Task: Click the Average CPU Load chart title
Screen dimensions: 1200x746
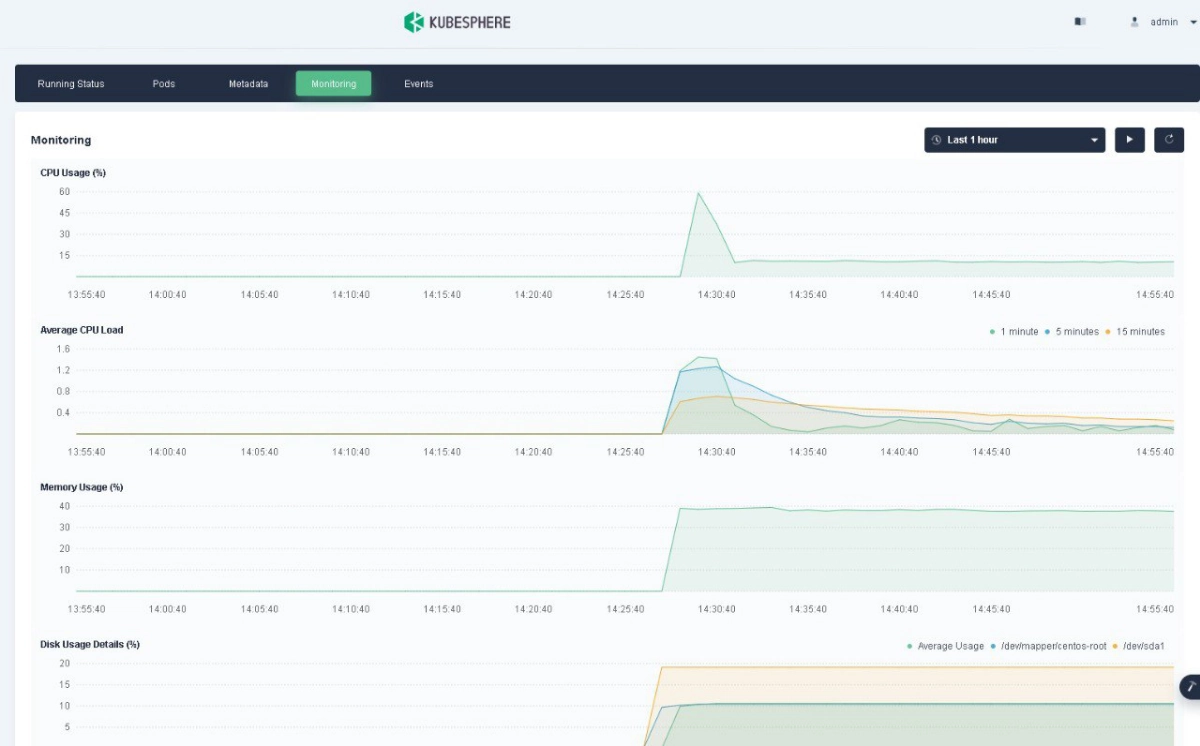Action: pyautogui.click(x=82, y=329)
